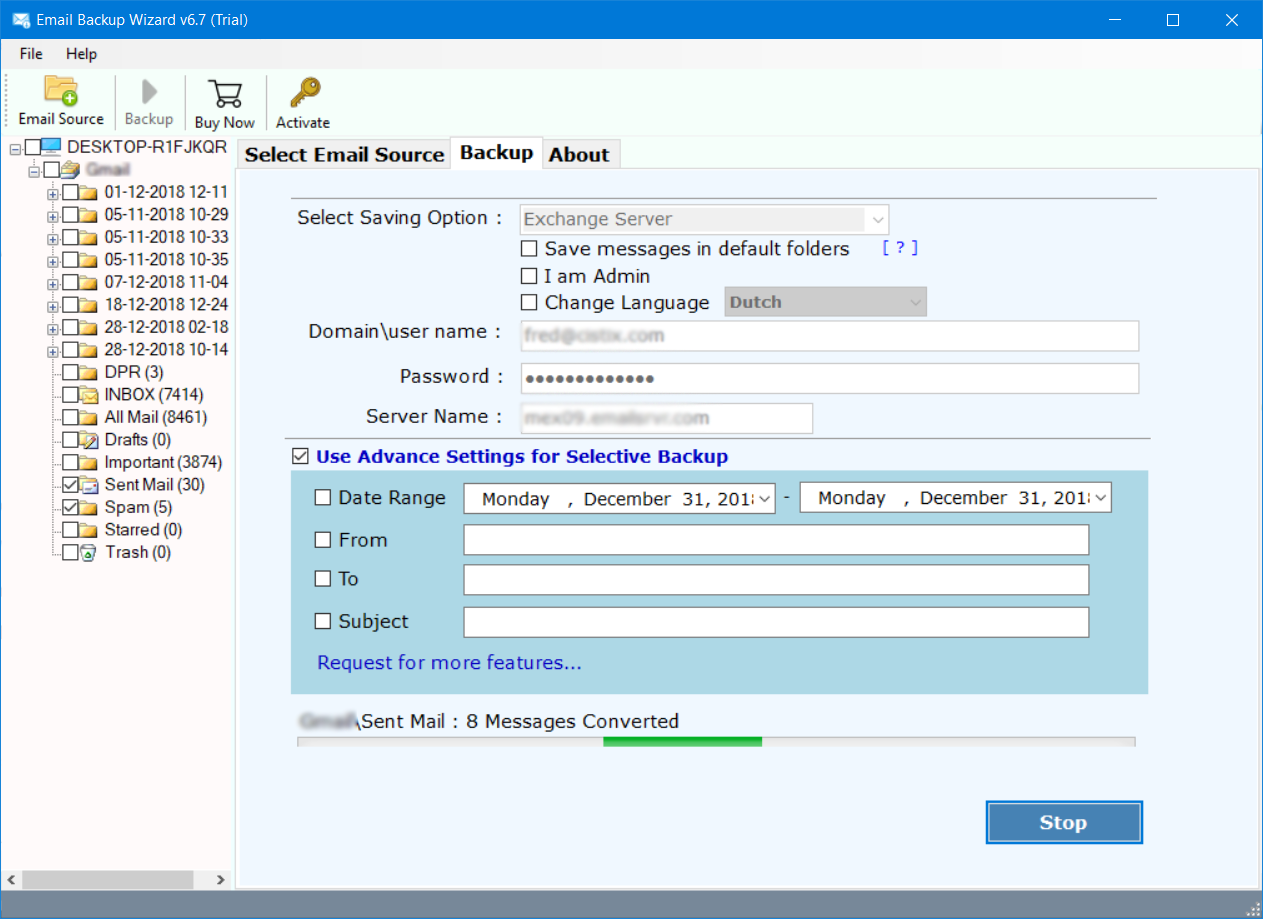
Task: Open the end date picker dropdown
Action: point(1101,498)
